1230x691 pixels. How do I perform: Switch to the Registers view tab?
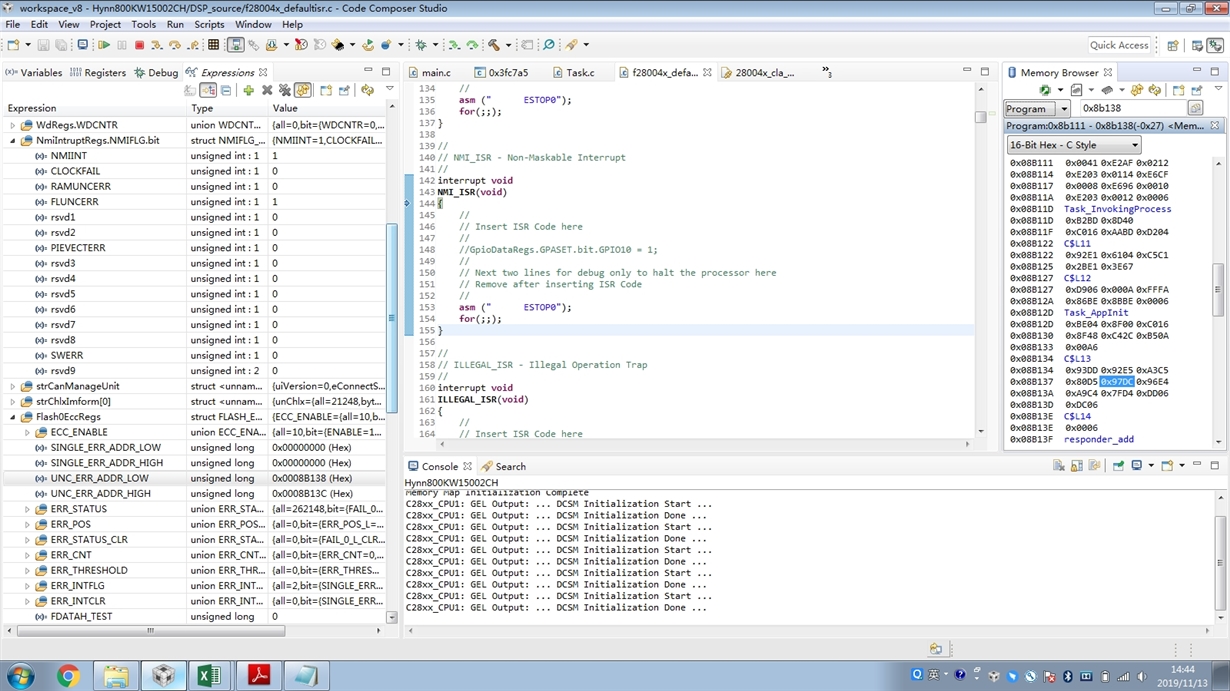click(104, 73)
